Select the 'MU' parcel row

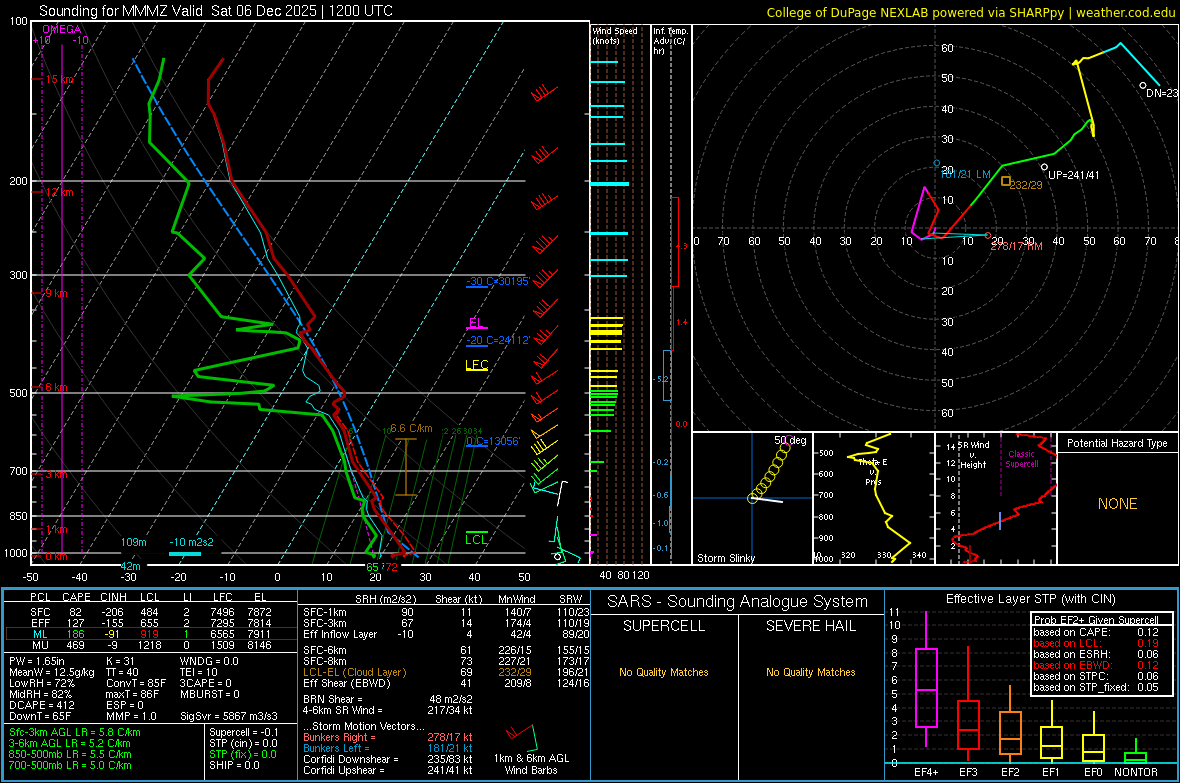coord(151,645)
